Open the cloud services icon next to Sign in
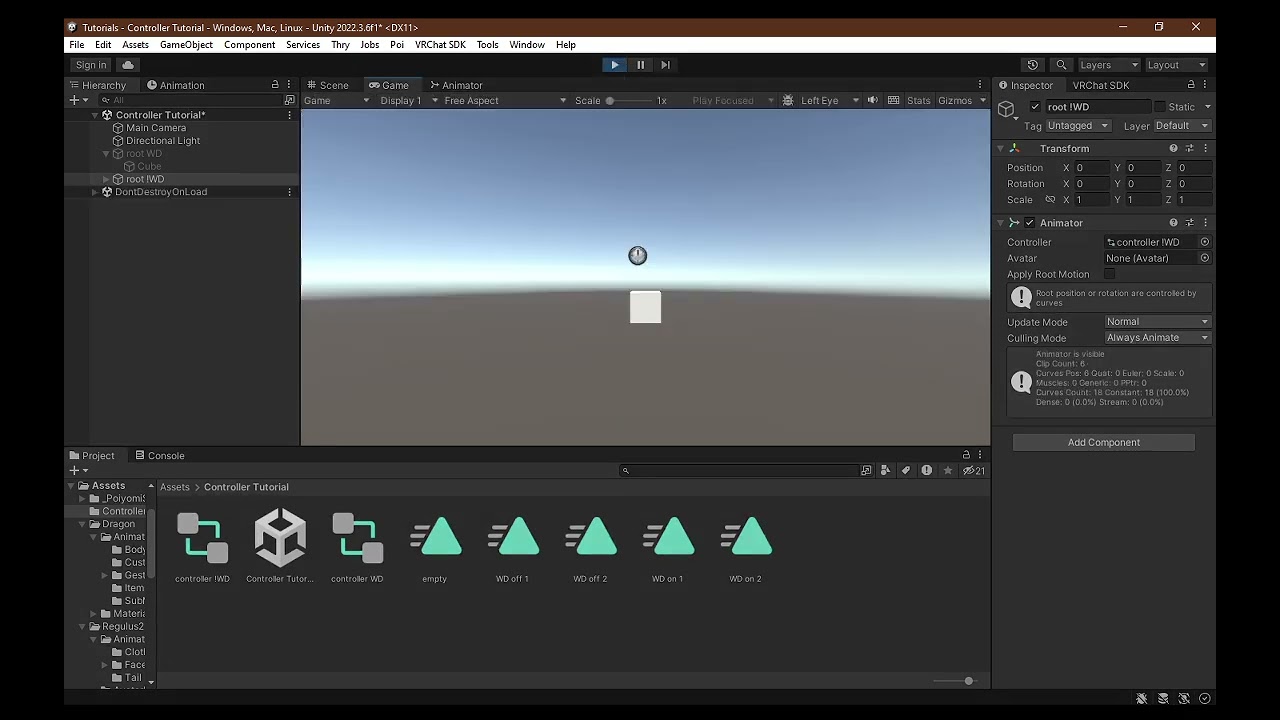 click(x=128, y=65)
